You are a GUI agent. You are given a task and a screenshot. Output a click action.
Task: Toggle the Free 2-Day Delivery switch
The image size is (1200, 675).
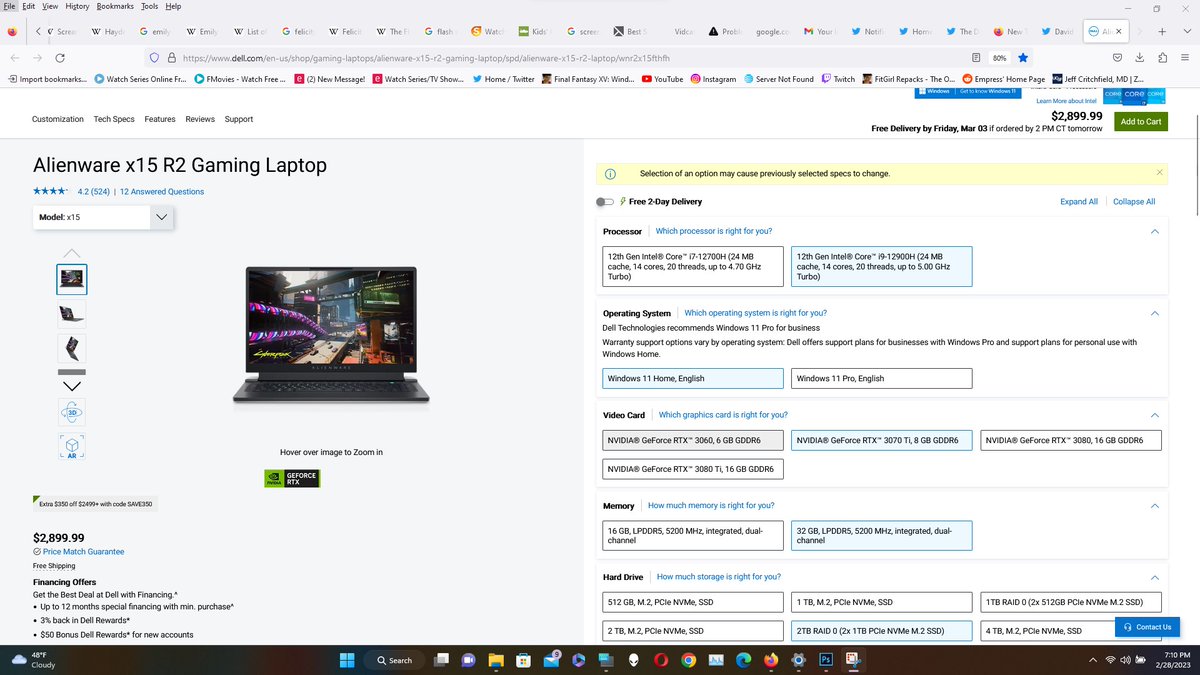[x=605, y=202]
